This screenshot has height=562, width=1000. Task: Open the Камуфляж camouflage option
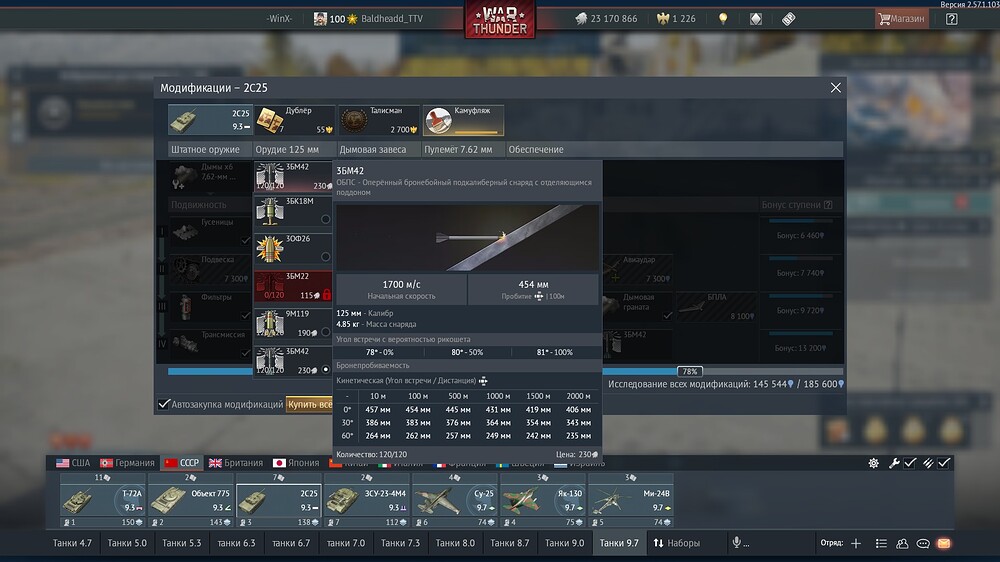[463, 120]
